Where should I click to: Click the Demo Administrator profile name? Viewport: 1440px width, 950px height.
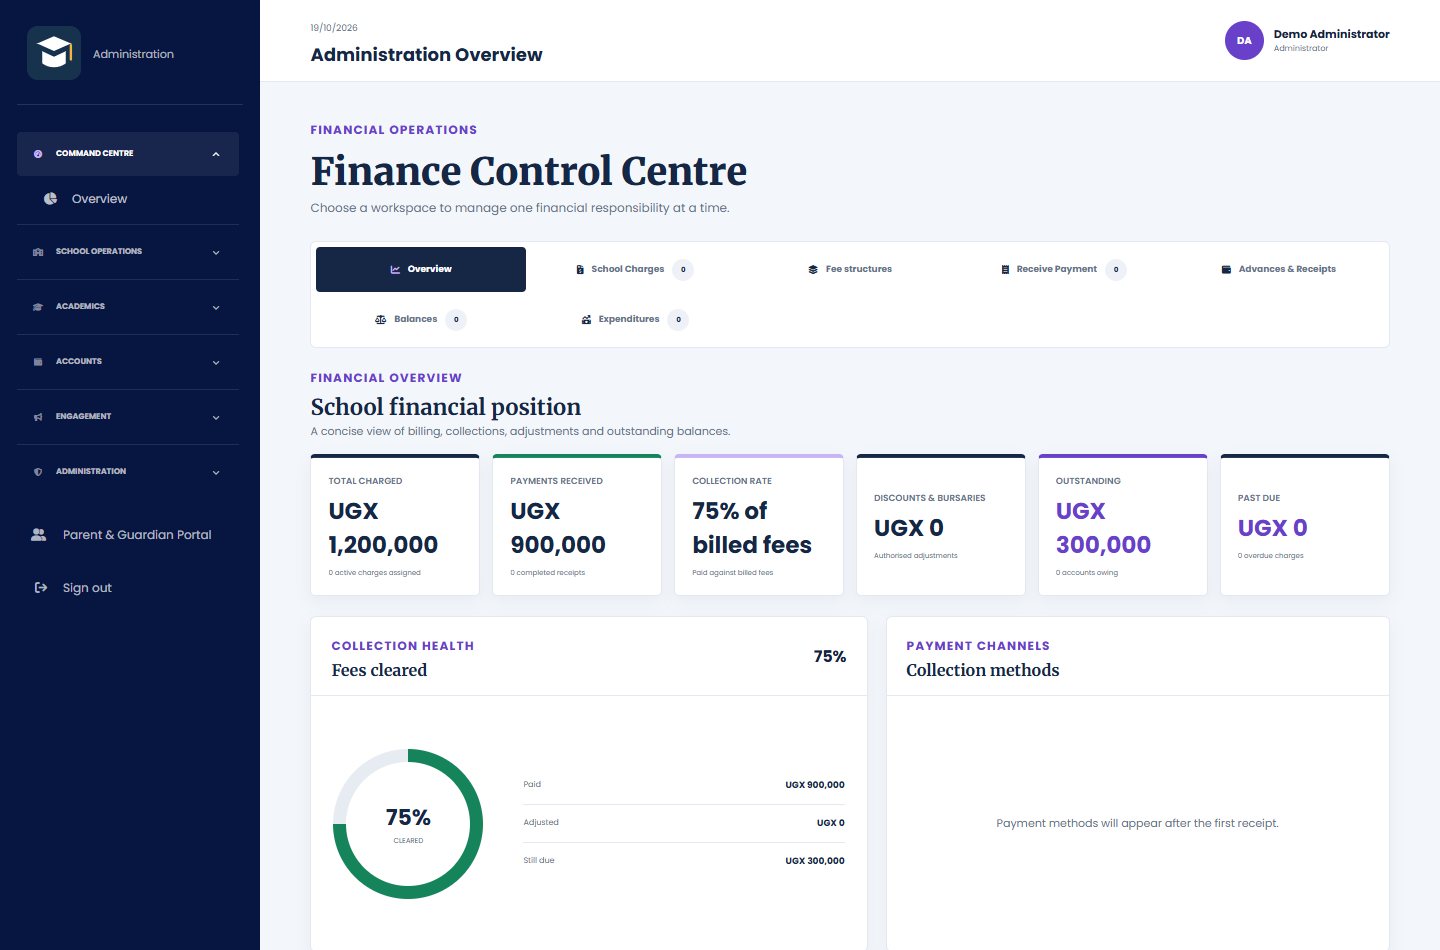click(x=1331, y=34)
